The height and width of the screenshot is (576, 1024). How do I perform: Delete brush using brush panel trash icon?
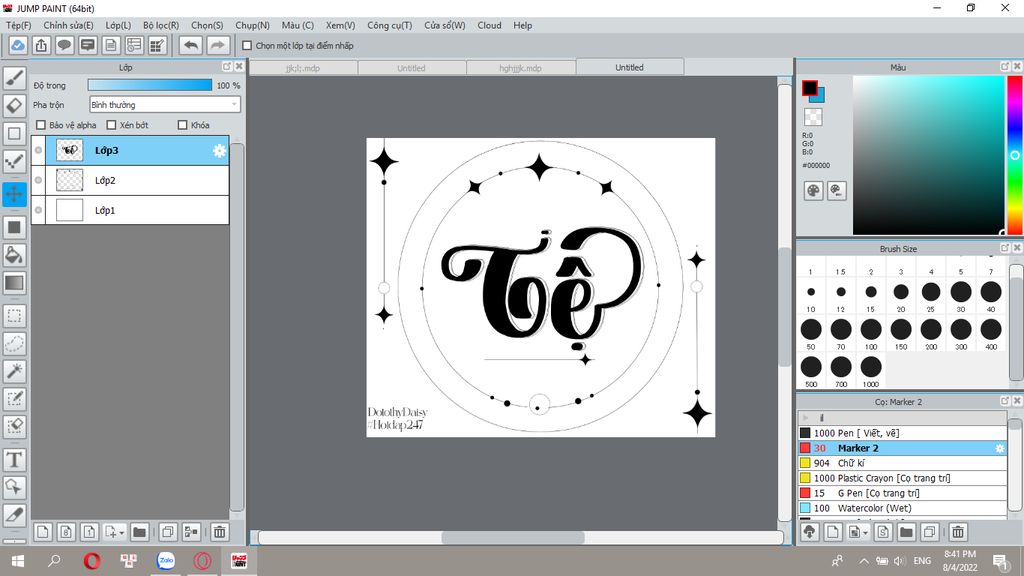(958, 532)
